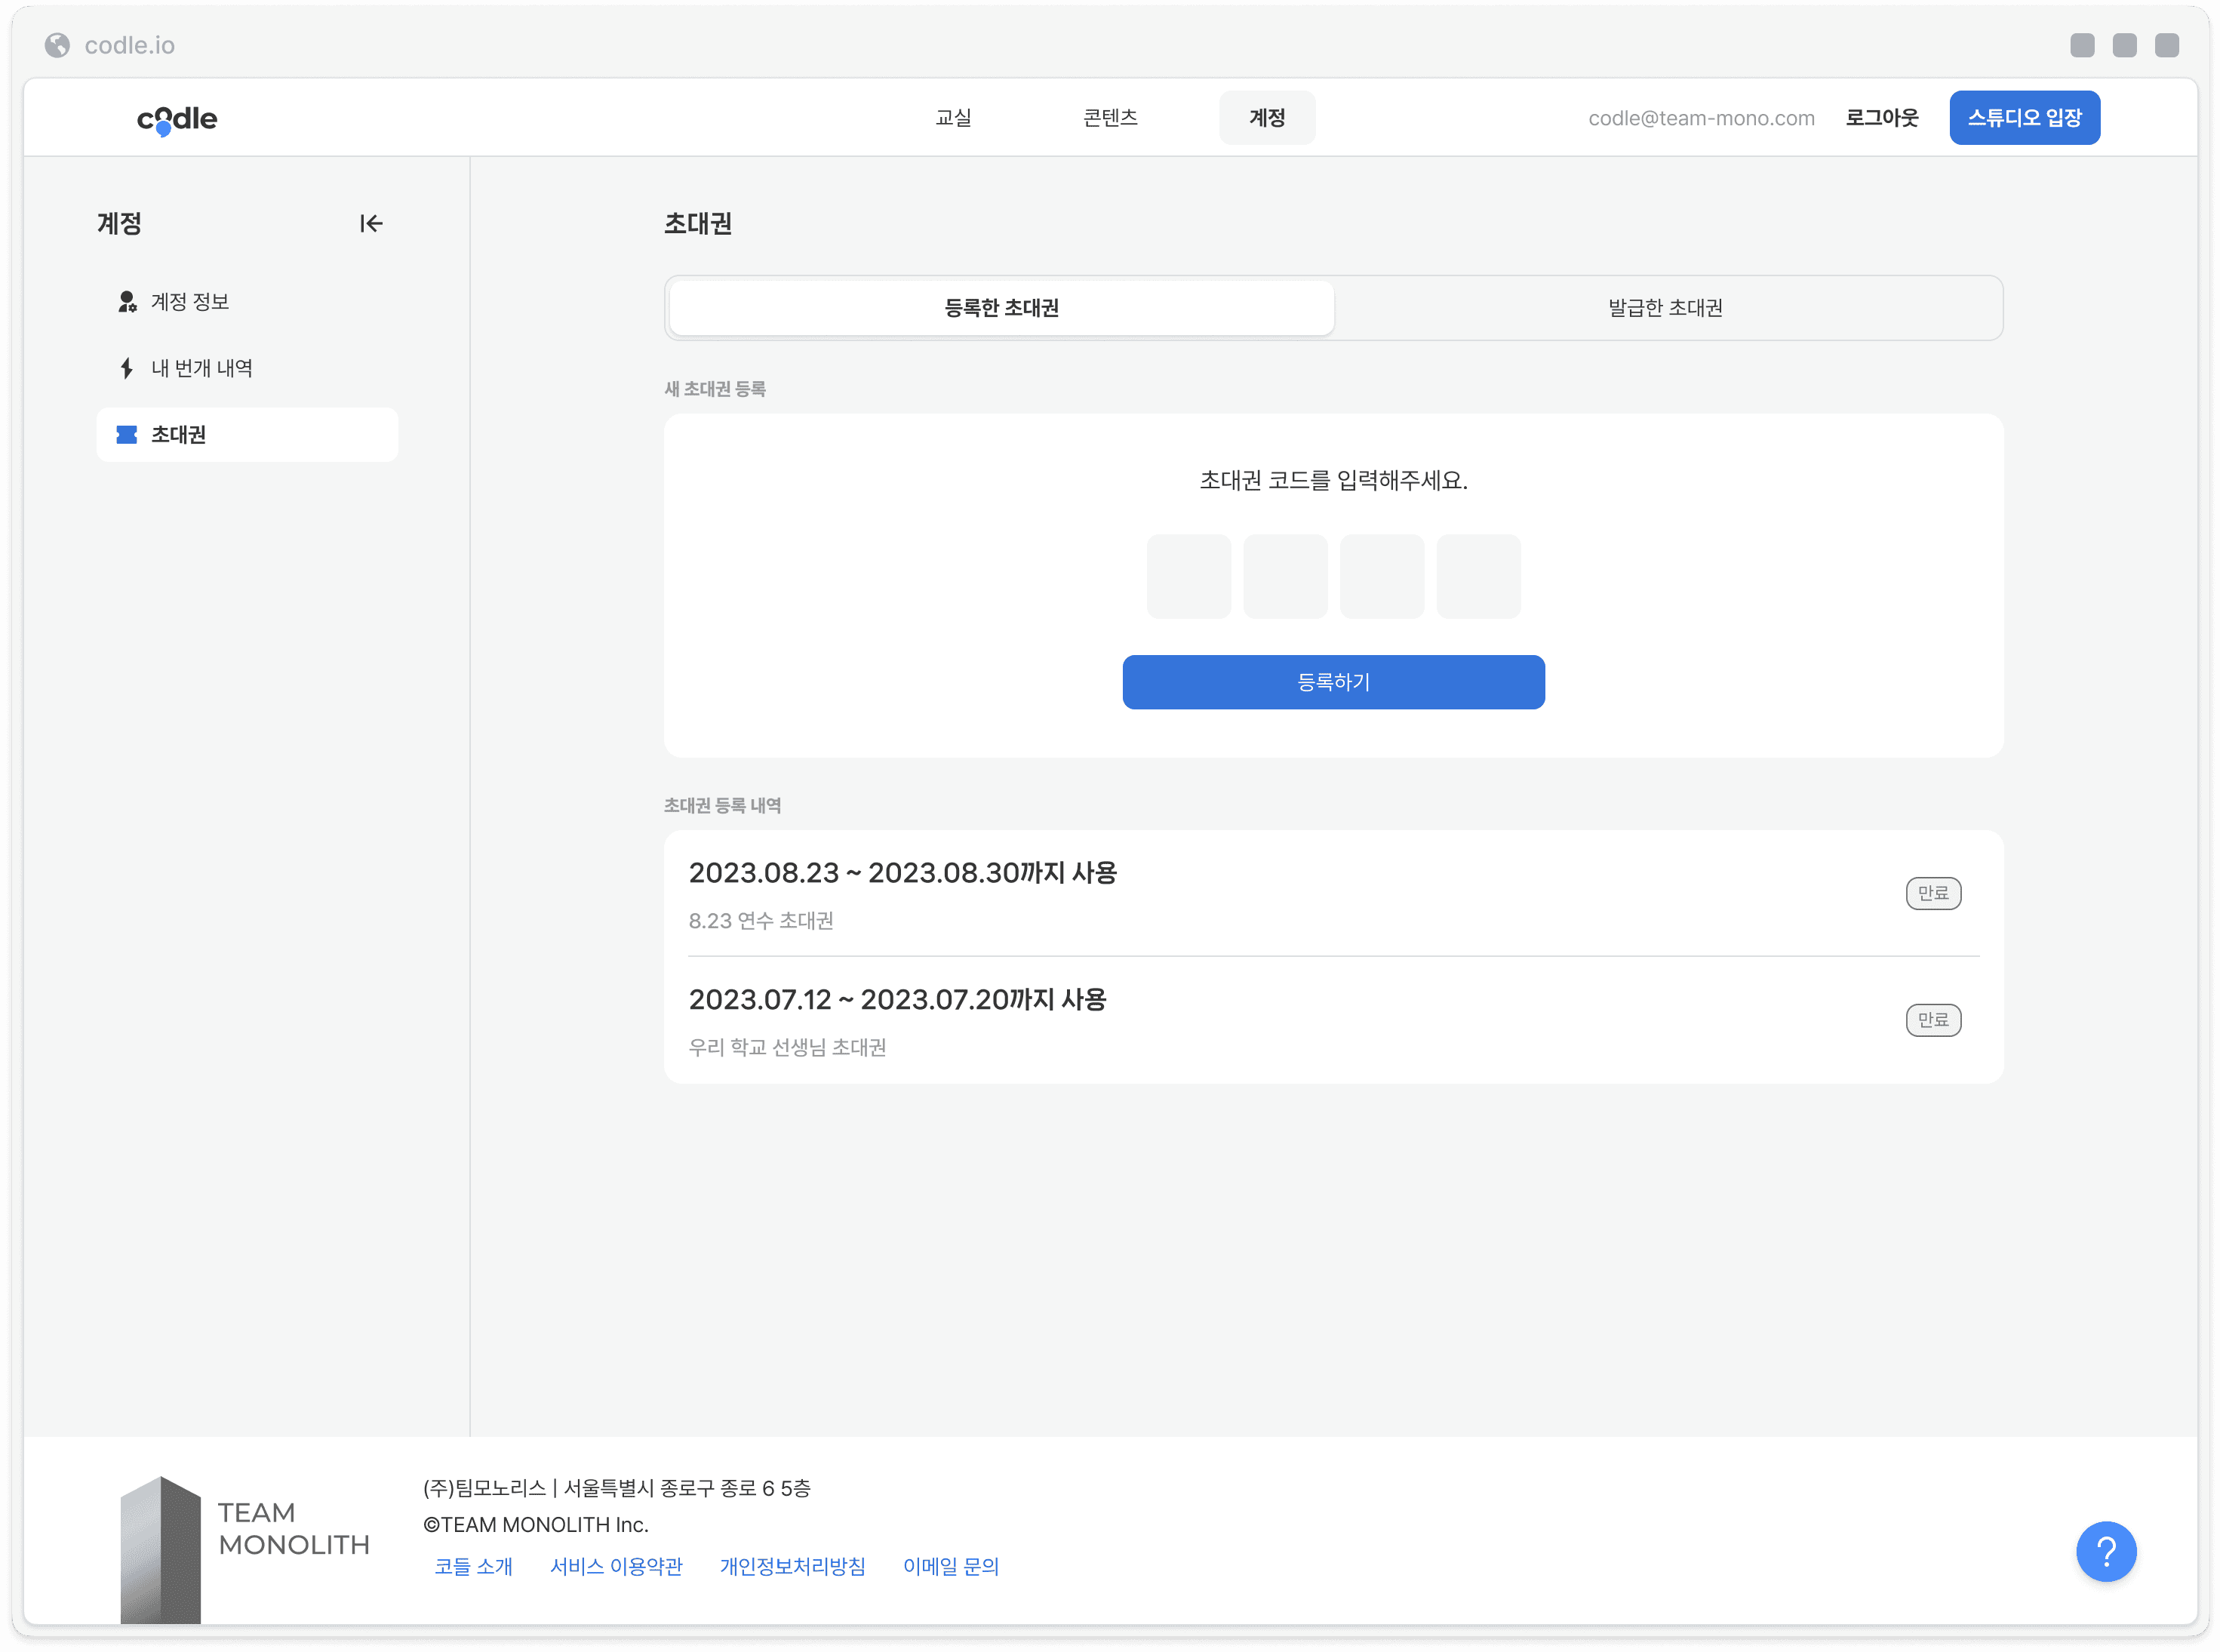Focus the last invitation code box
Viewport: 2220px width, 1652px height.
[x=1478, y=576]
